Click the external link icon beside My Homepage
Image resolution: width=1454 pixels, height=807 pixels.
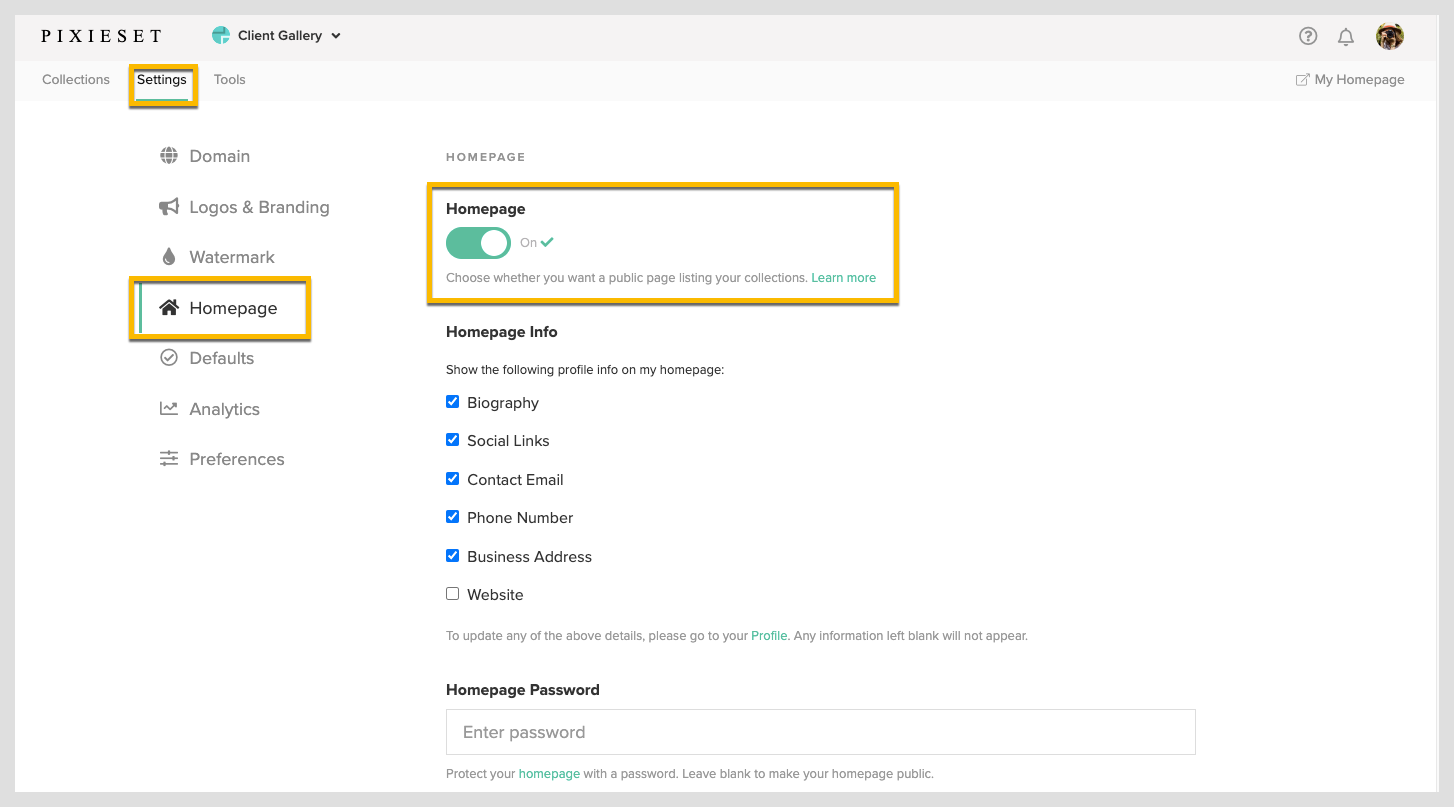(x=1302, y=80)
